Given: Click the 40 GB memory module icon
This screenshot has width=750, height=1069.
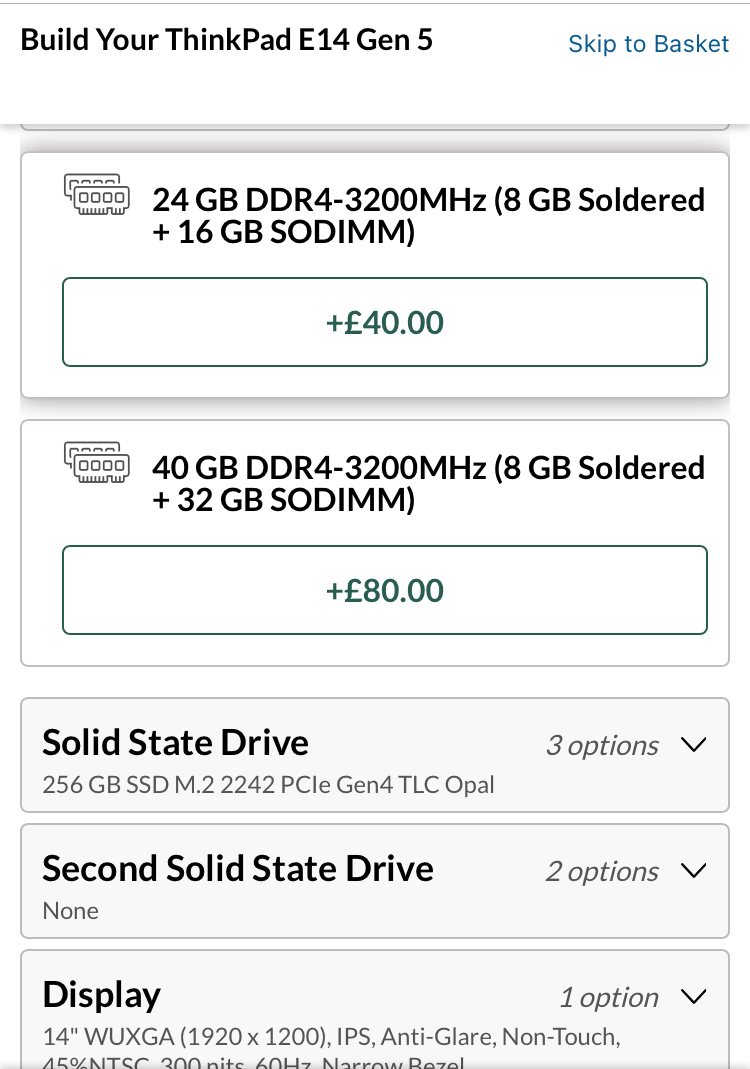Looking at the screenshot, I should (x=97, y=463).
